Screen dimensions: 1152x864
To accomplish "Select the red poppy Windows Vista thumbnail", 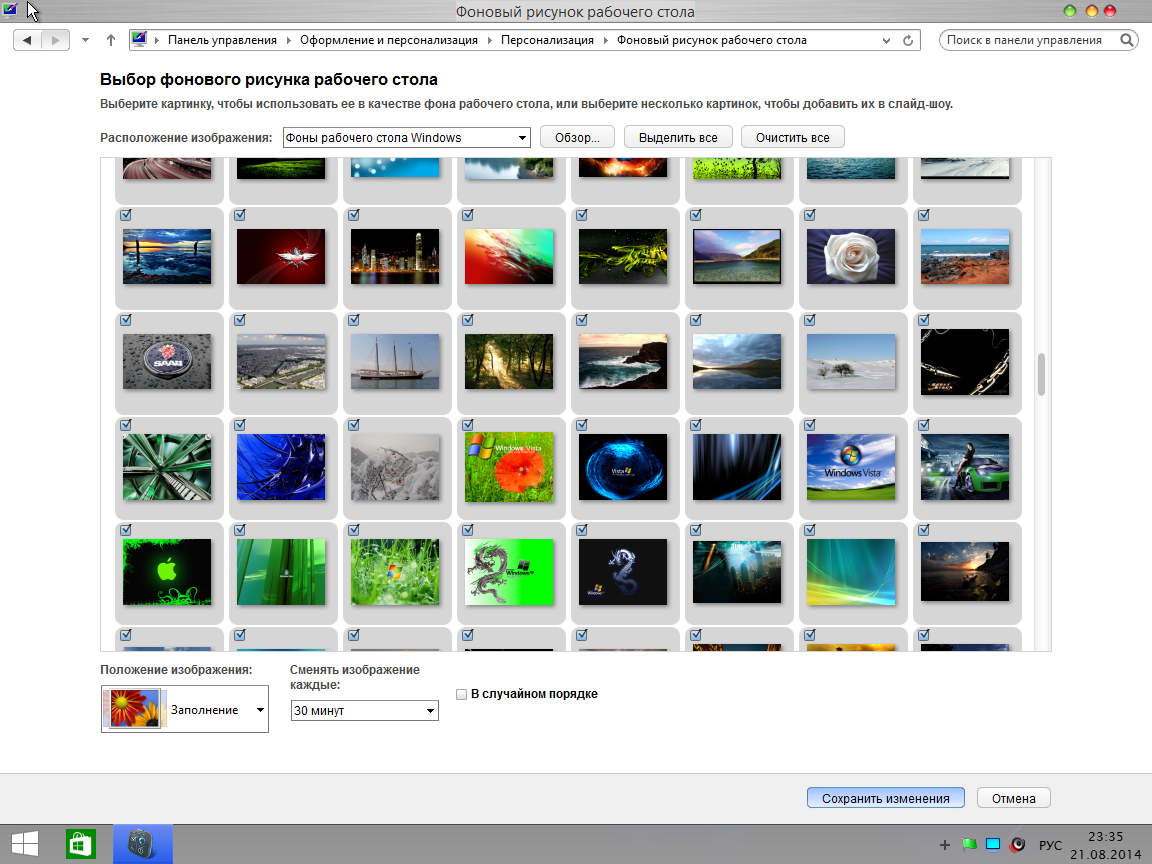I will pyautogui.click(x=509, y=467).
